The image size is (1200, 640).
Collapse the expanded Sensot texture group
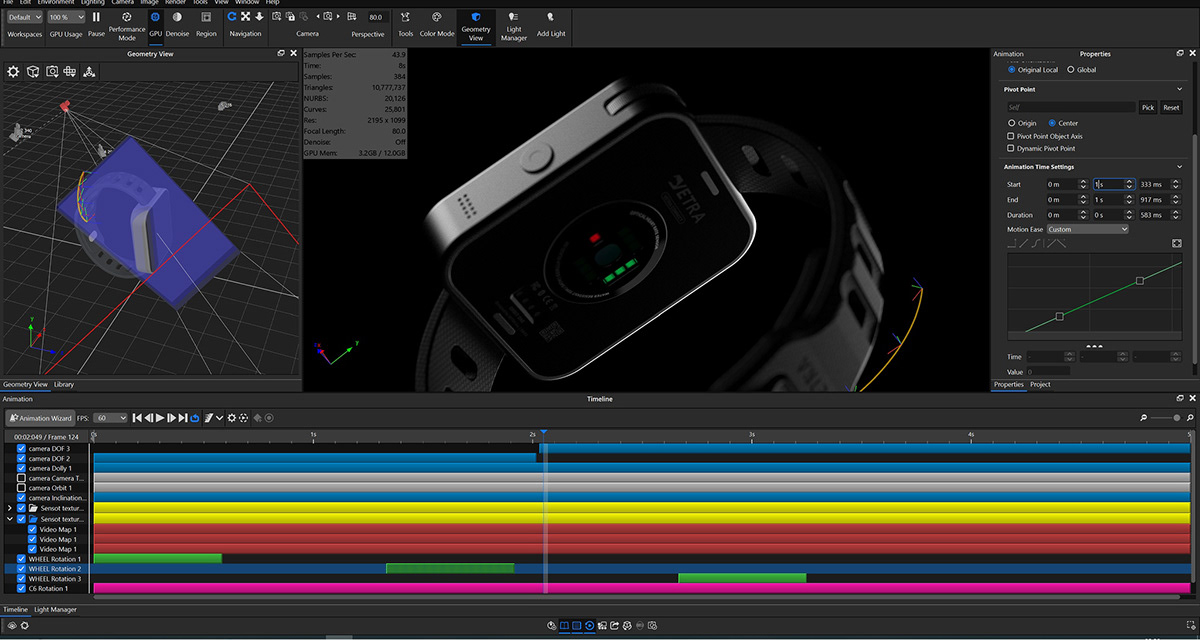pos(10,519)
